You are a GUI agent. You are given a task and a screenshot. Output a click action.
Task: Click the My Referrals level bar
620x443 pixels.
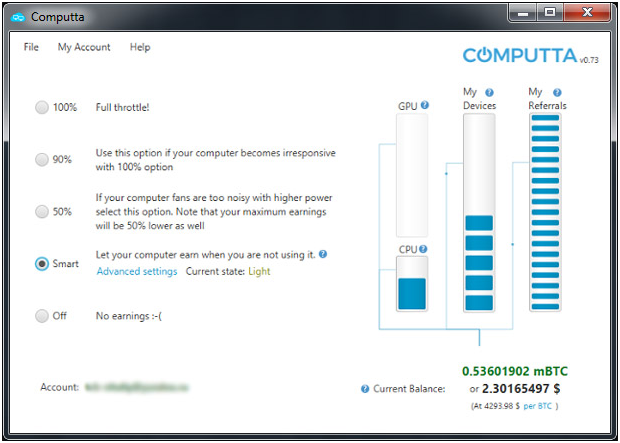pos(545,212)
